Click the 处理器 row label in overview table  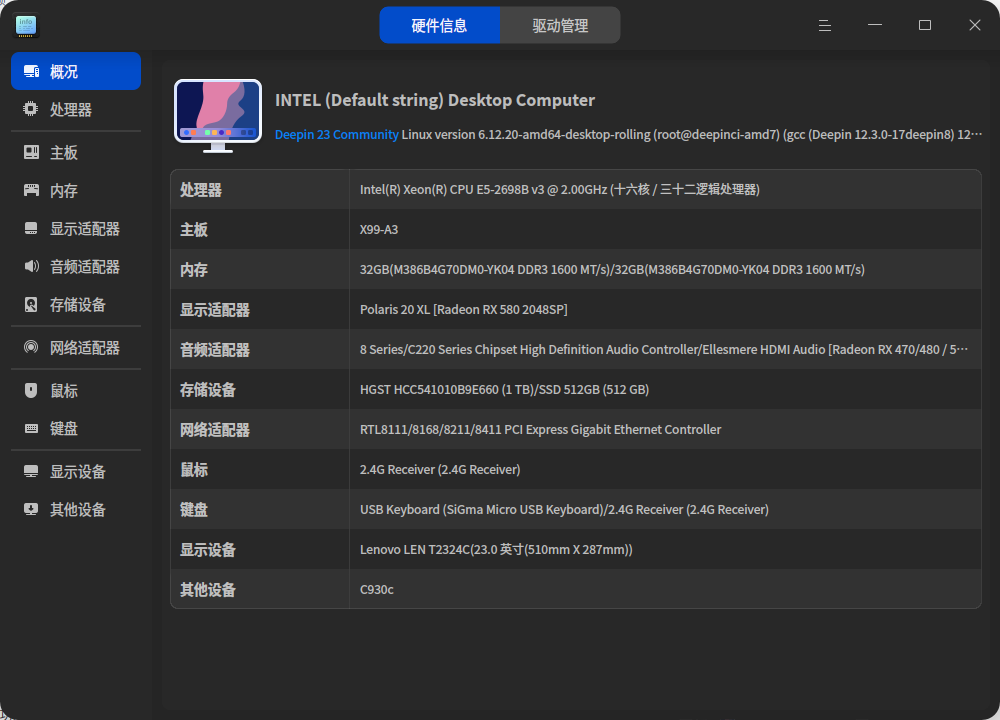click(x=201, y=190)
